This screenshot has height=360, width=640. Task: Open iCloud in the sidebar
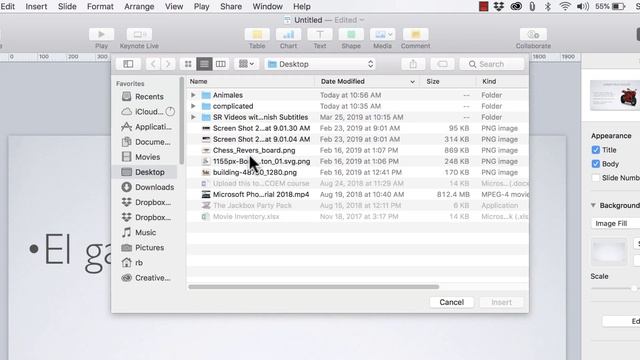[148, 112]
